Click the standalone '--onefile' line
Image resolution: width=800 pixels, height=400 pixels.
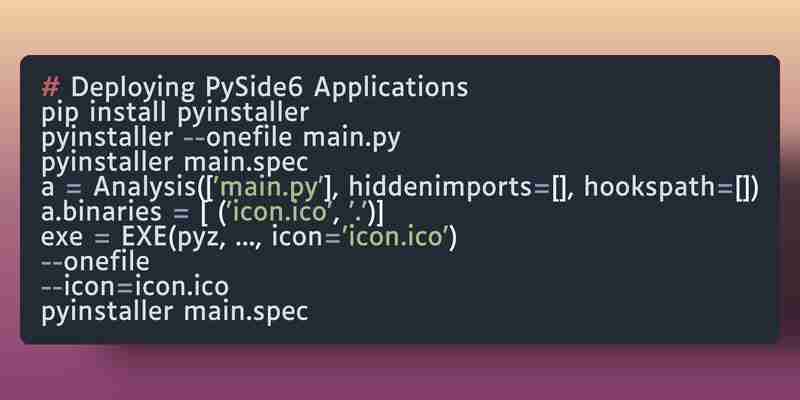(96, 262)
